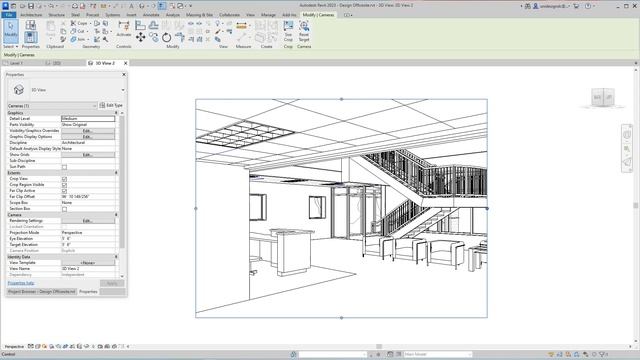Open the File menu tab
The height and width of the screenshot is (360, 640).
tap(9, 15)
